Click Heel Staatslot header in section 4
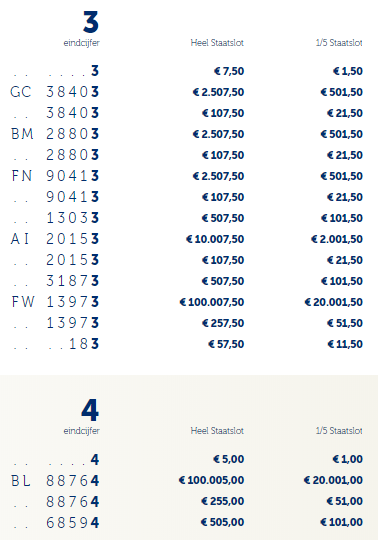Viewport: 378px width, 540px height. coord(217,430)
